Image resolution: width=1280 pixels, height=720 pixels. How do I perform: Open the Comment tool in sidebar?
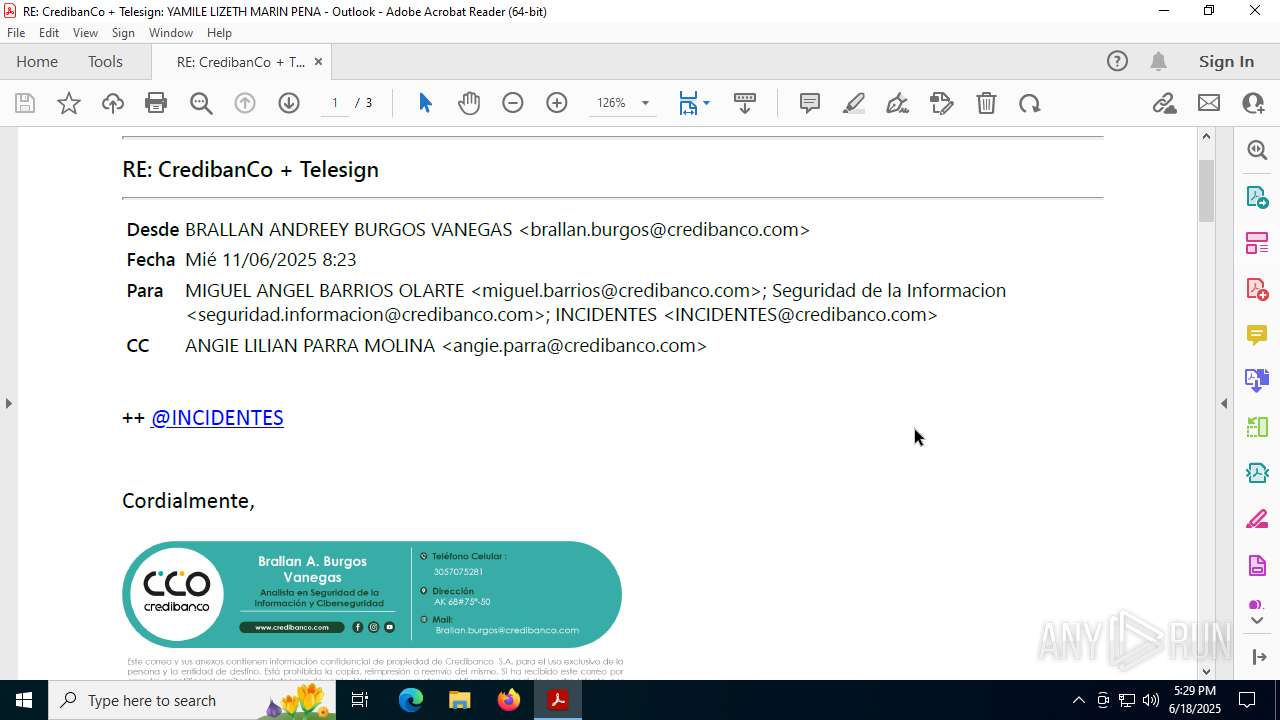[x=1257, y=335]
